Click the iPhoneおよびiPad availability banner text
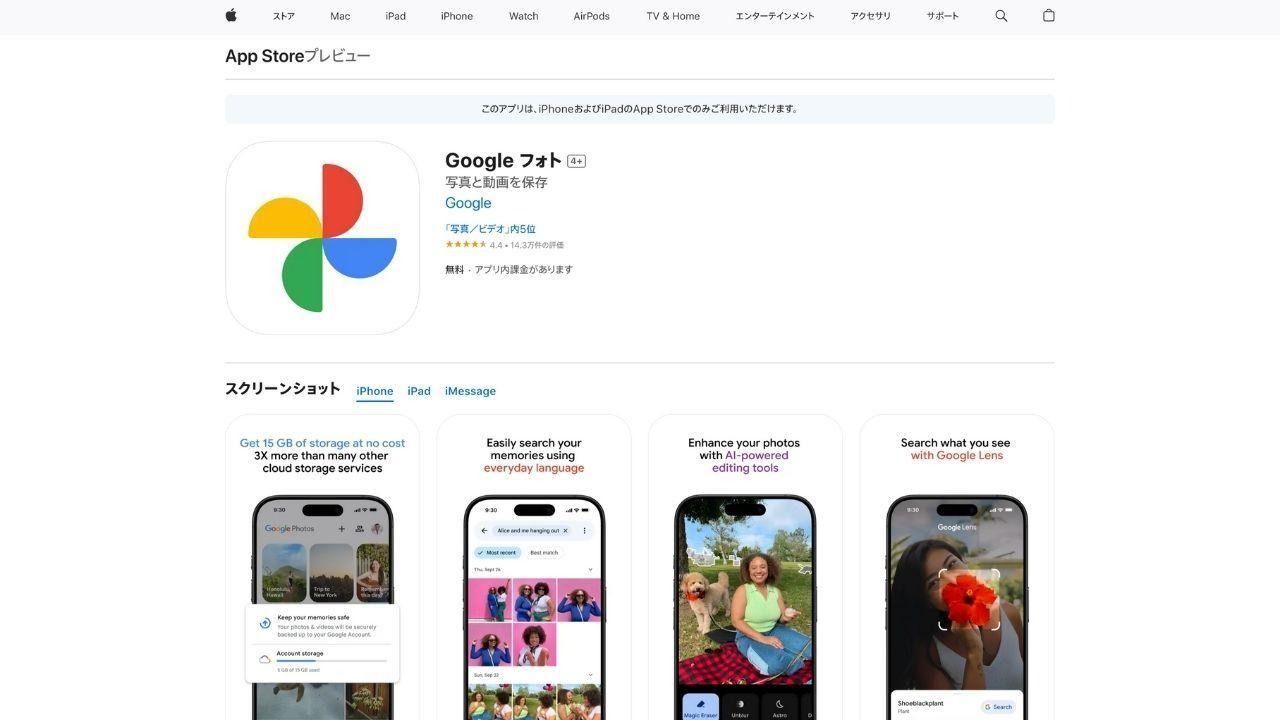The height and width of the screenshot is (720, 1280). 640,109
